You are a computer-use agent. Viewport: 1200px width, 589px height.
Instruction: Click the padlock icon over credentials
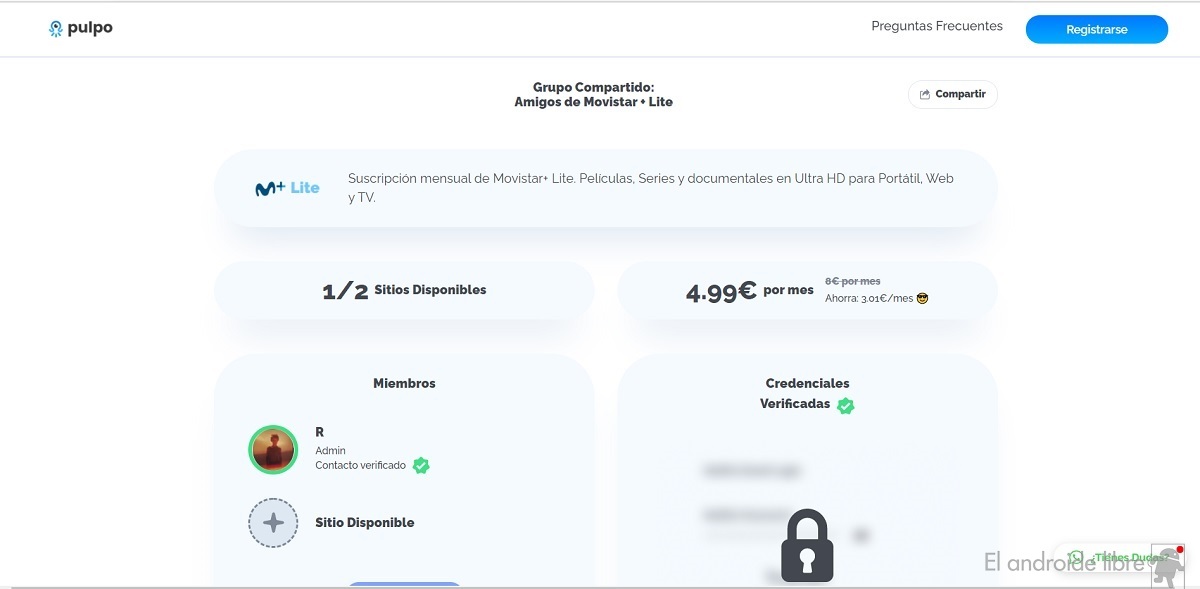pyautogui.click(x=807, y=545)
